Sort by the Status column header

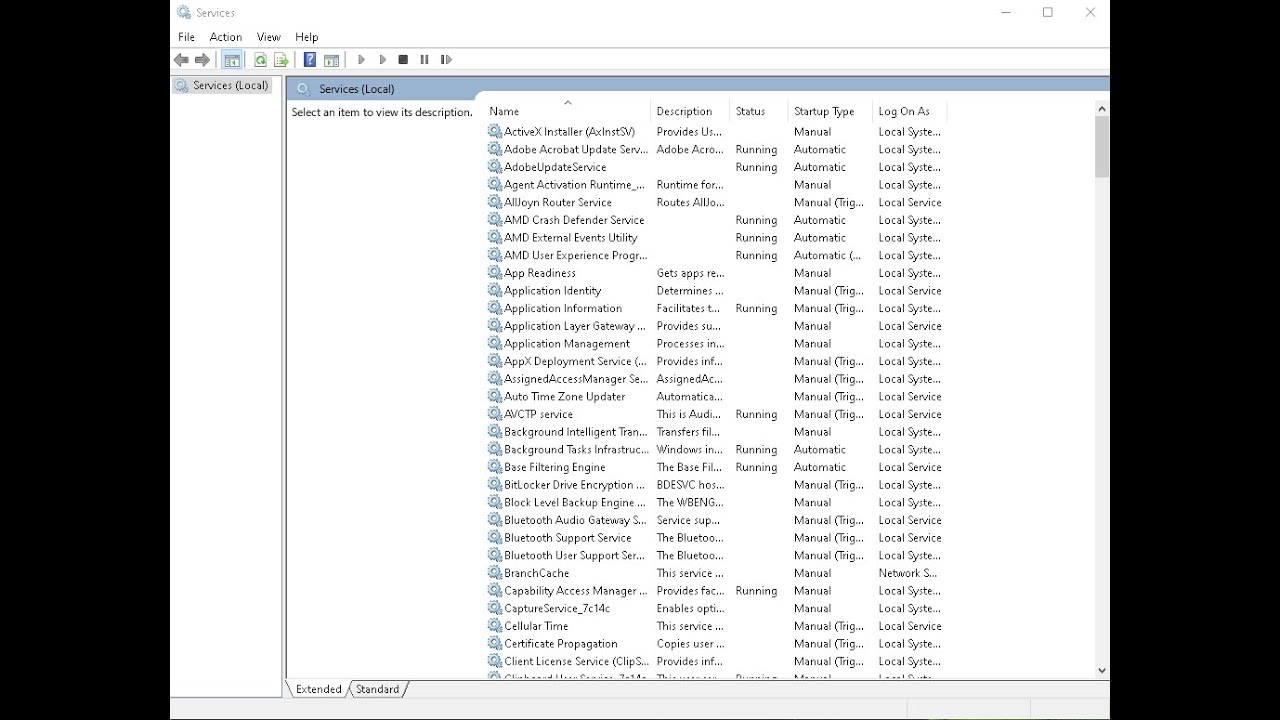tap(759, 111)
